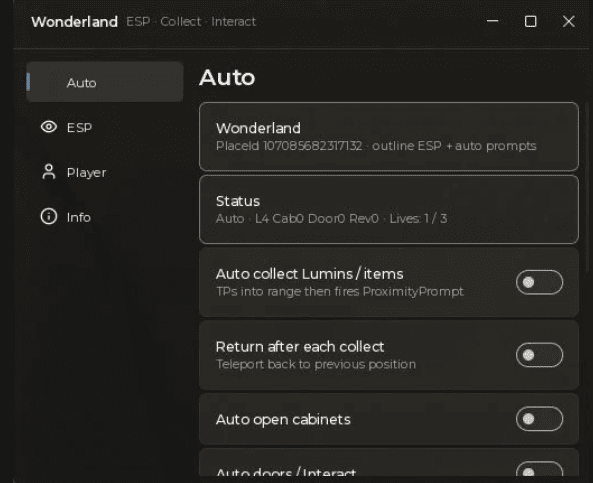This screenshot has width=593, height=483.
Task: Close the Wonderland window
Action: pyautogui.click(x=568, y=22)
